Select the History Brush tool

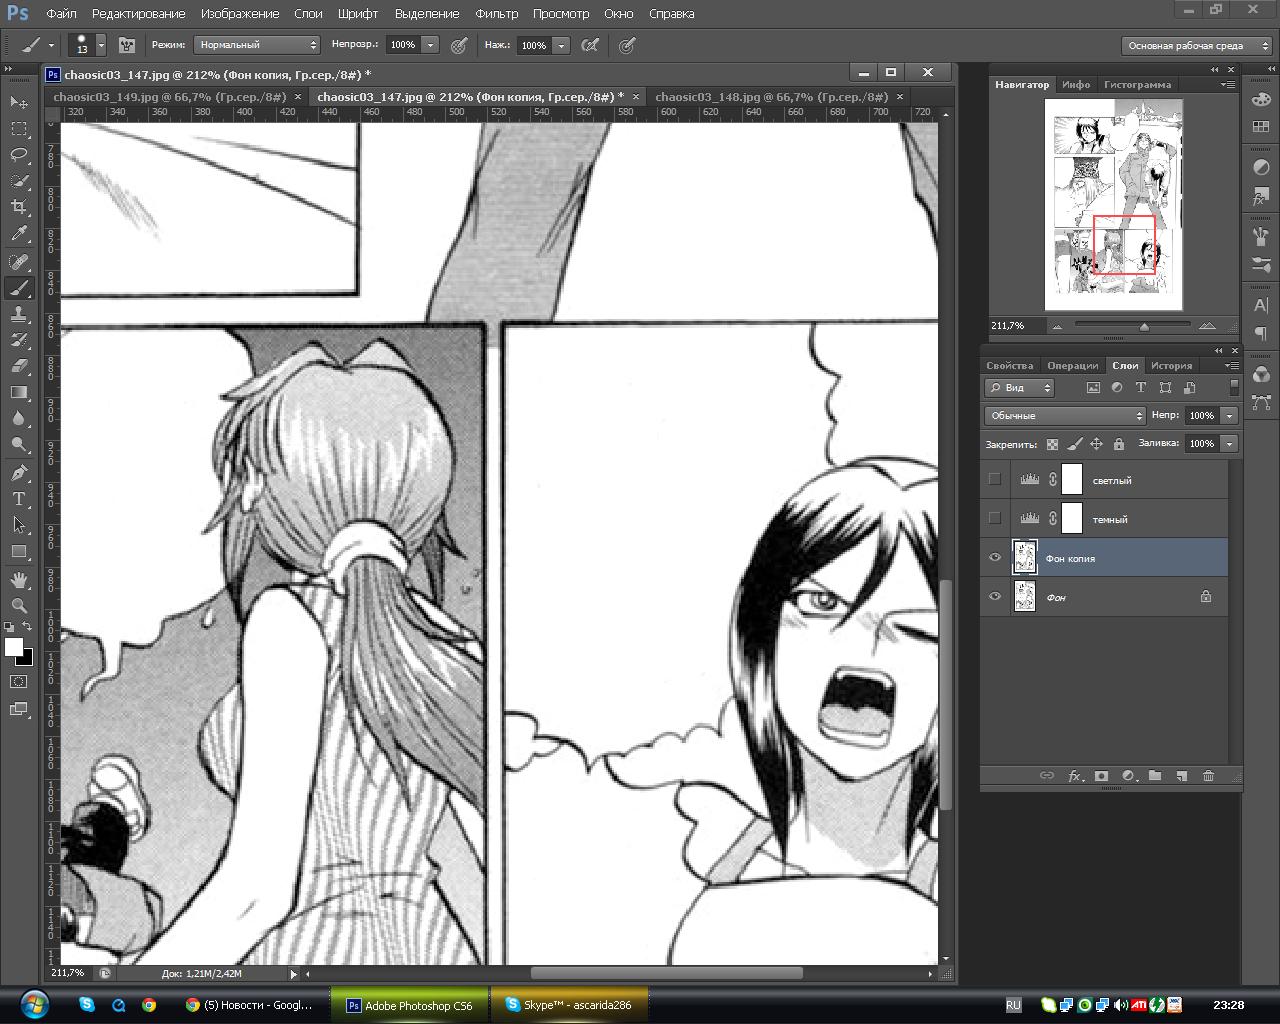tap(19, 340)
